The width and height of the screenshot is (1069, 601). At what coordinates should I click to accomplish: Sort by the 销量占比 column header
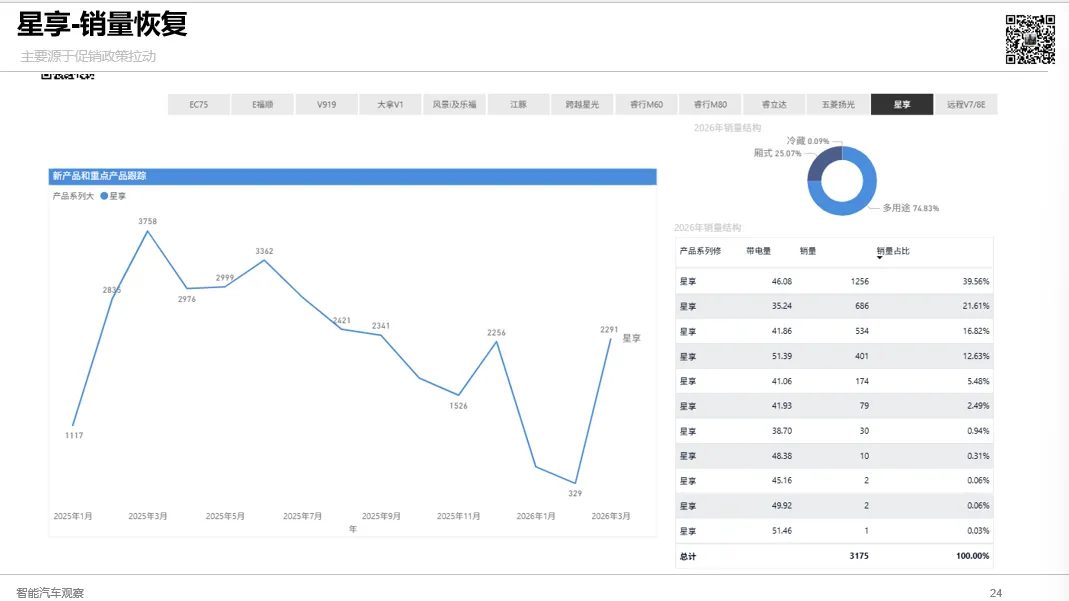click(x=893, y=251)
